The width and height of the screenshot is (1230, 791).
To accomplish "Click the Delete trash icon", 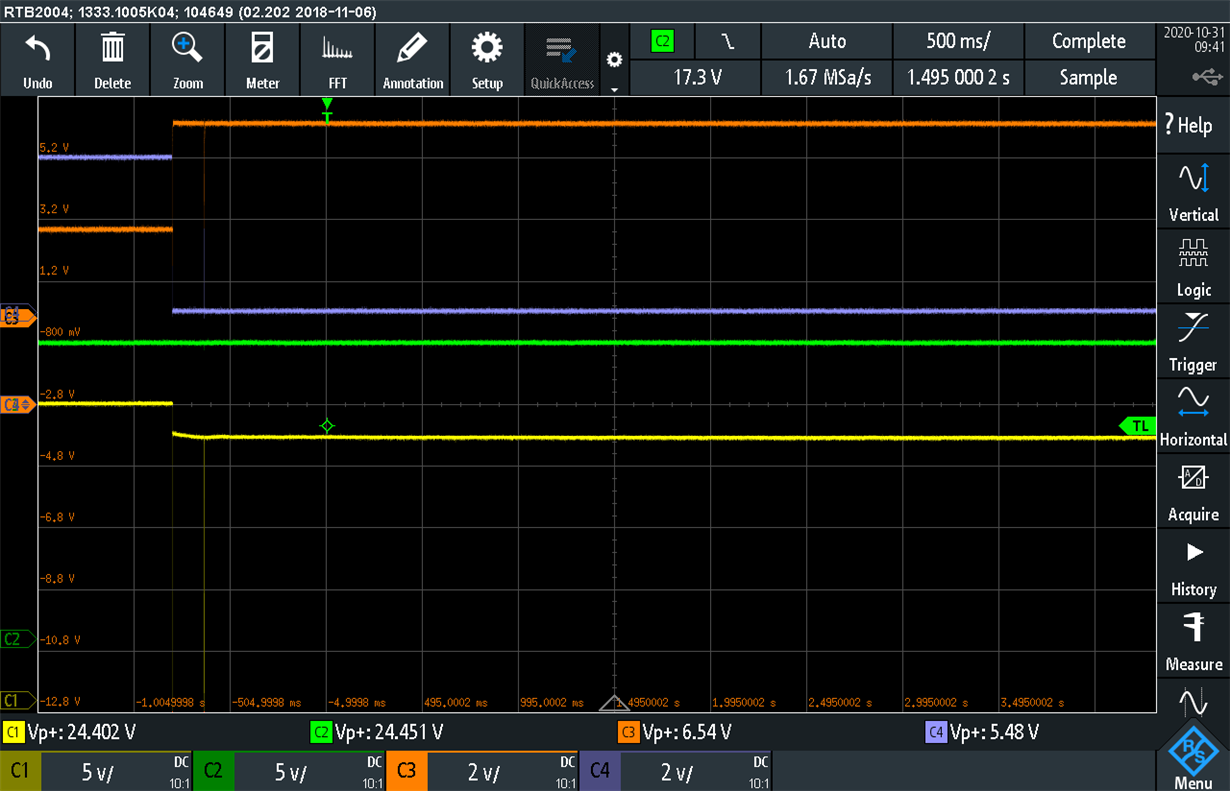I will pos(112,48).
